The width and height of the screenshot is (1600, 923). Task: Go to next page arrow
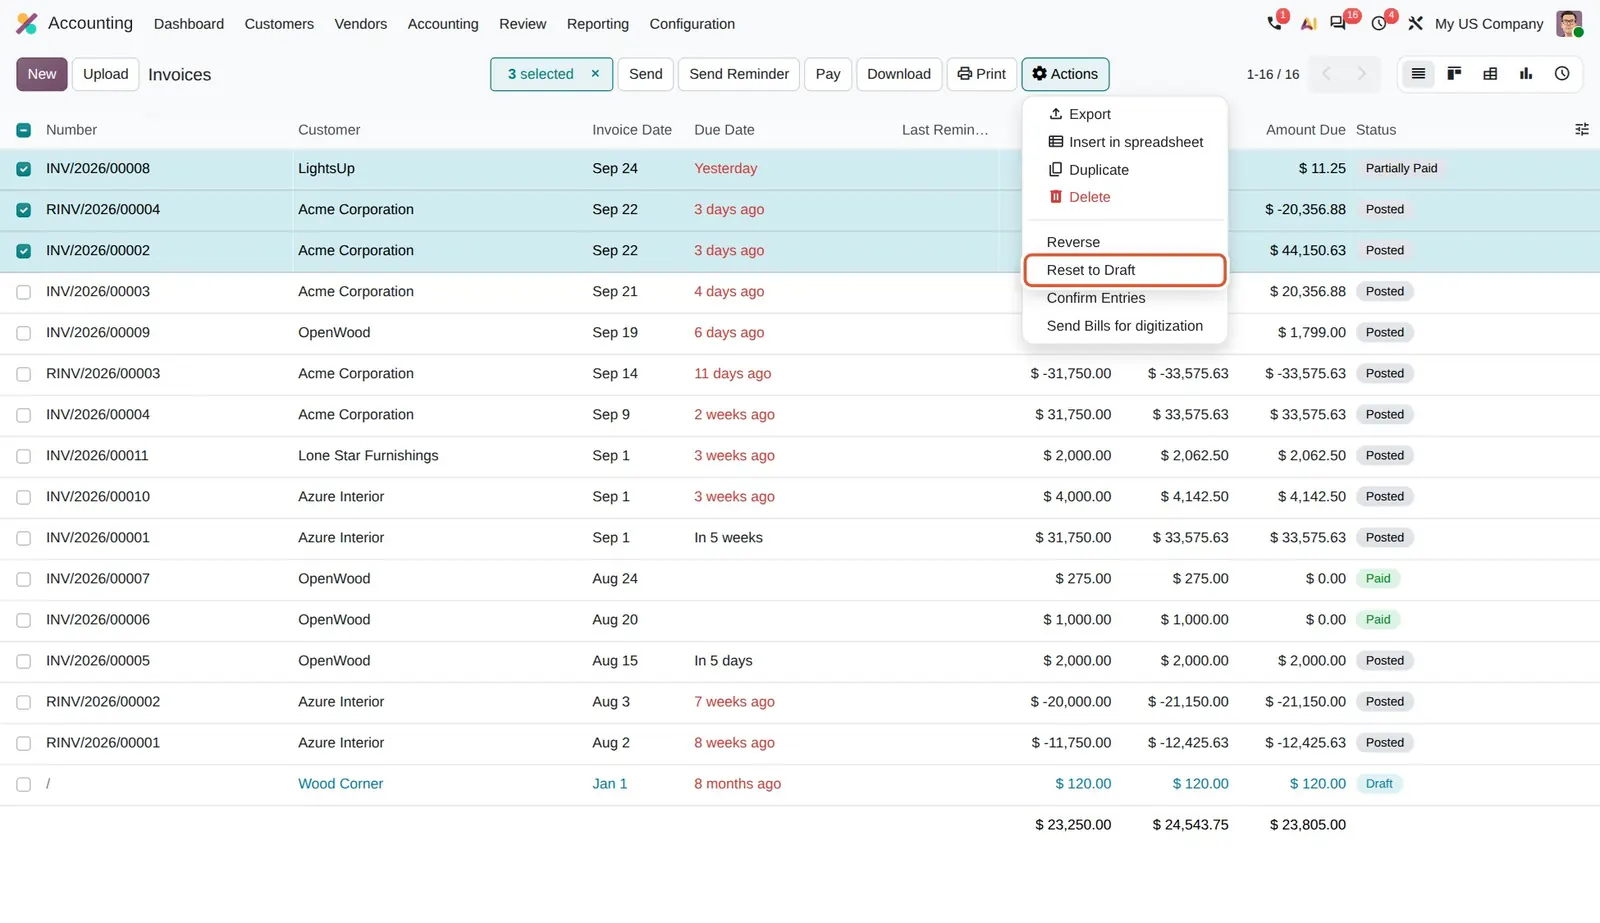[x=1361, y=74]
